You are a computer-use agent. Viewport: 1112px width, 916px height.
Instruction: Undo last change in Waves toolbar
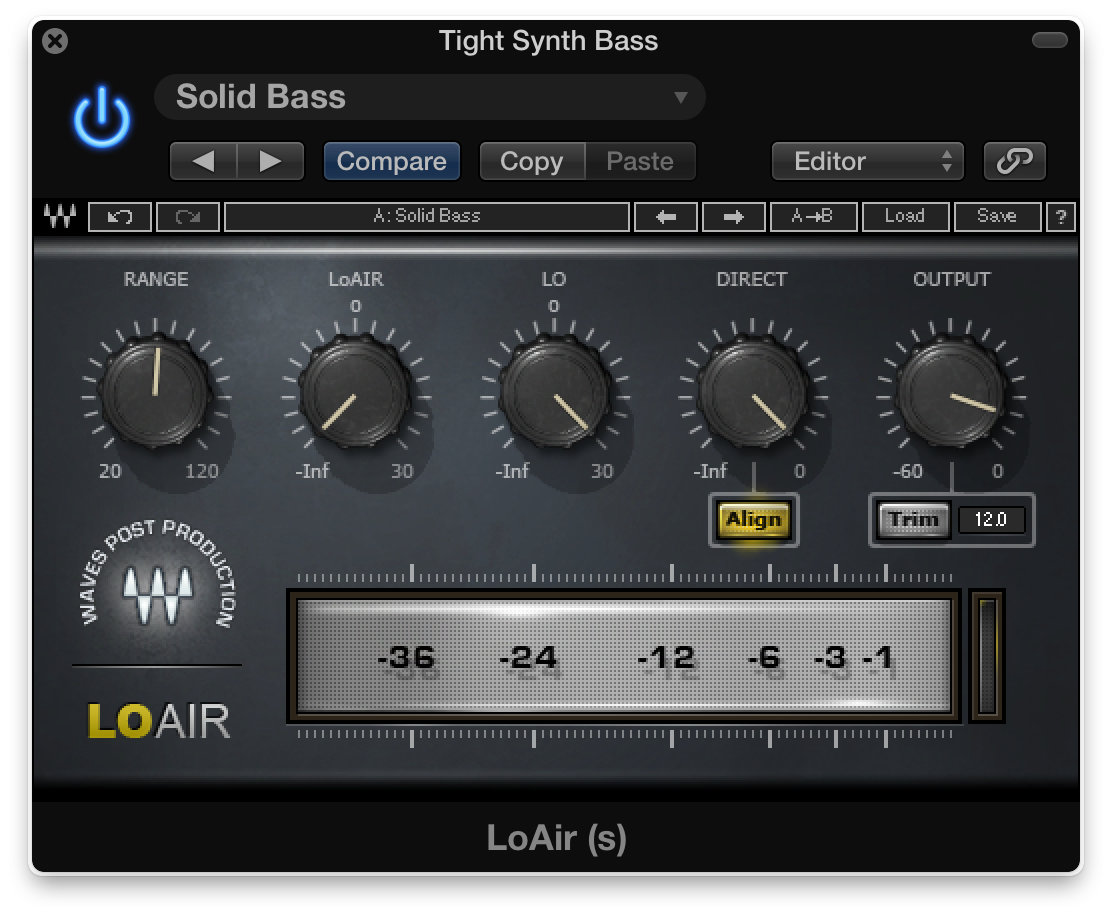coord(120,217)
